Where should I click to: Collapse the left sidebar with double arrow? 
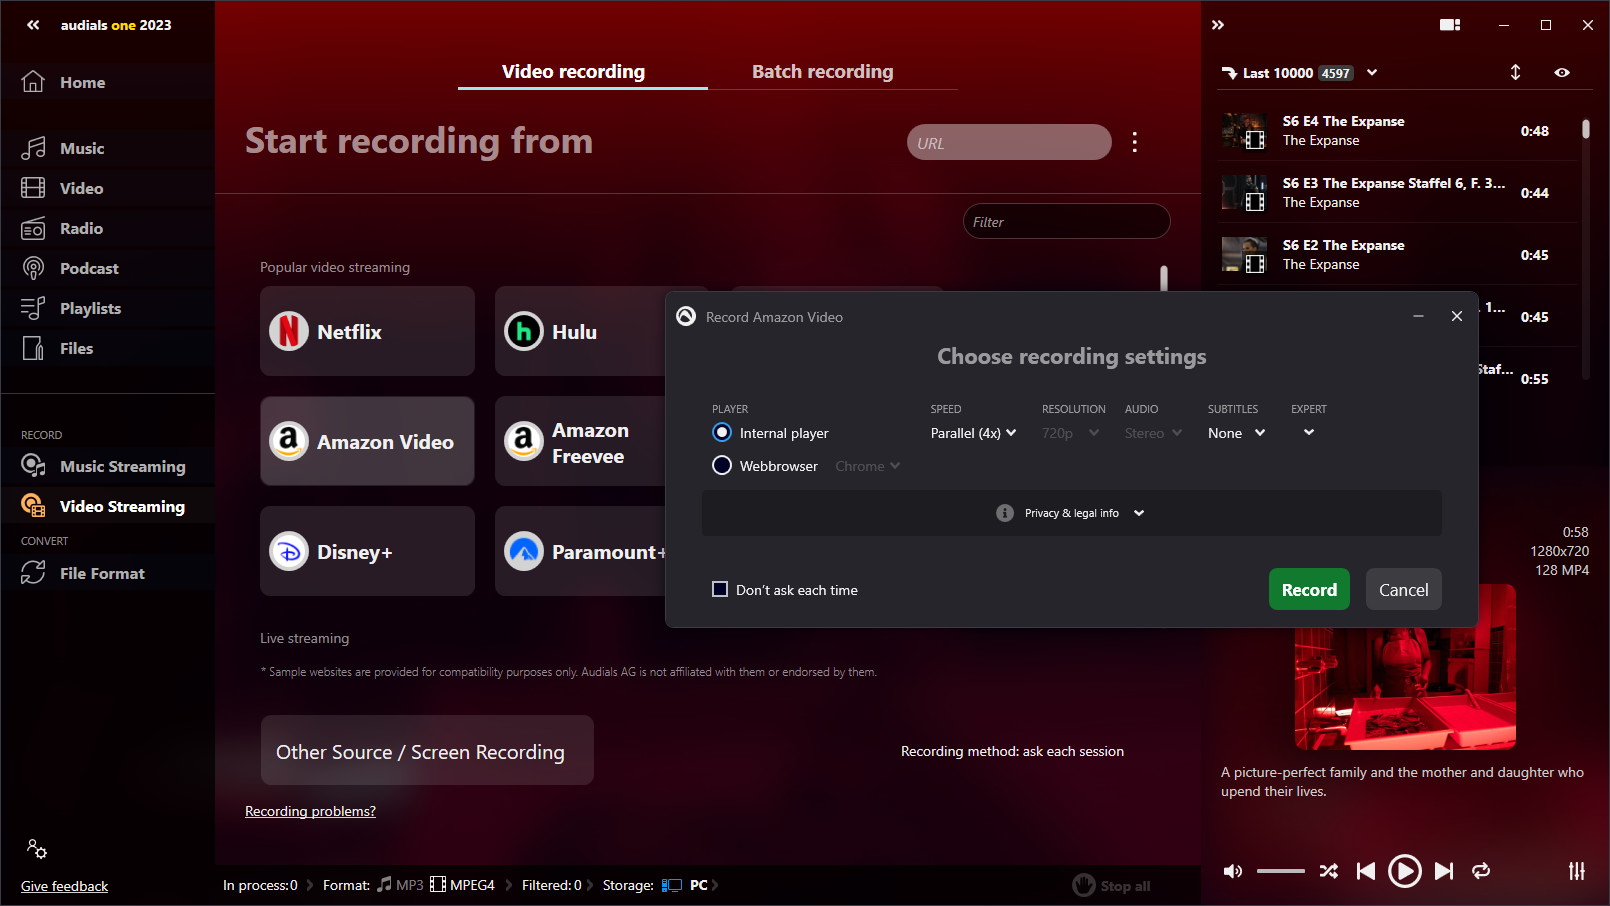pos(33,25)
